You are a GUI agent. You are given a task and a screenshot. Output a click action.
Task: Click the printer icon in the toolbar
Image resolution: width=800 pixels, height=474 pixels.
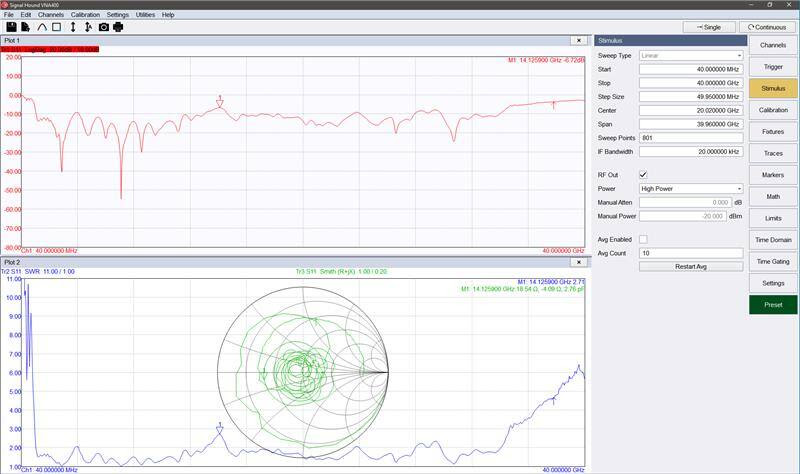click(x=118, y=27)
